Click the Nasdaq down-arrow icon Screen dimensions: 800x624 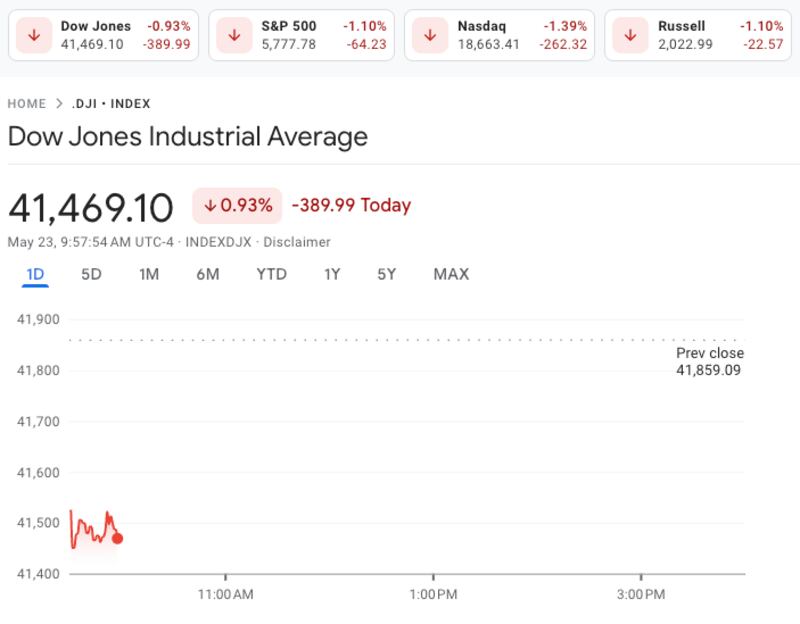(x=430, y=35)
